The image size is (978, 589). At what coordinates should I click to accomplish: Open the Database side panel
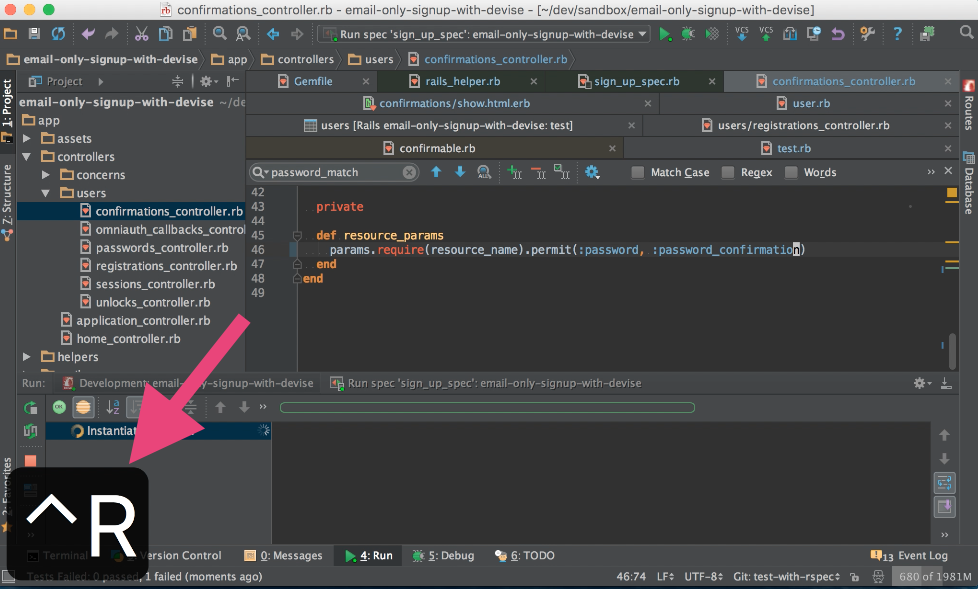(969, 183)
